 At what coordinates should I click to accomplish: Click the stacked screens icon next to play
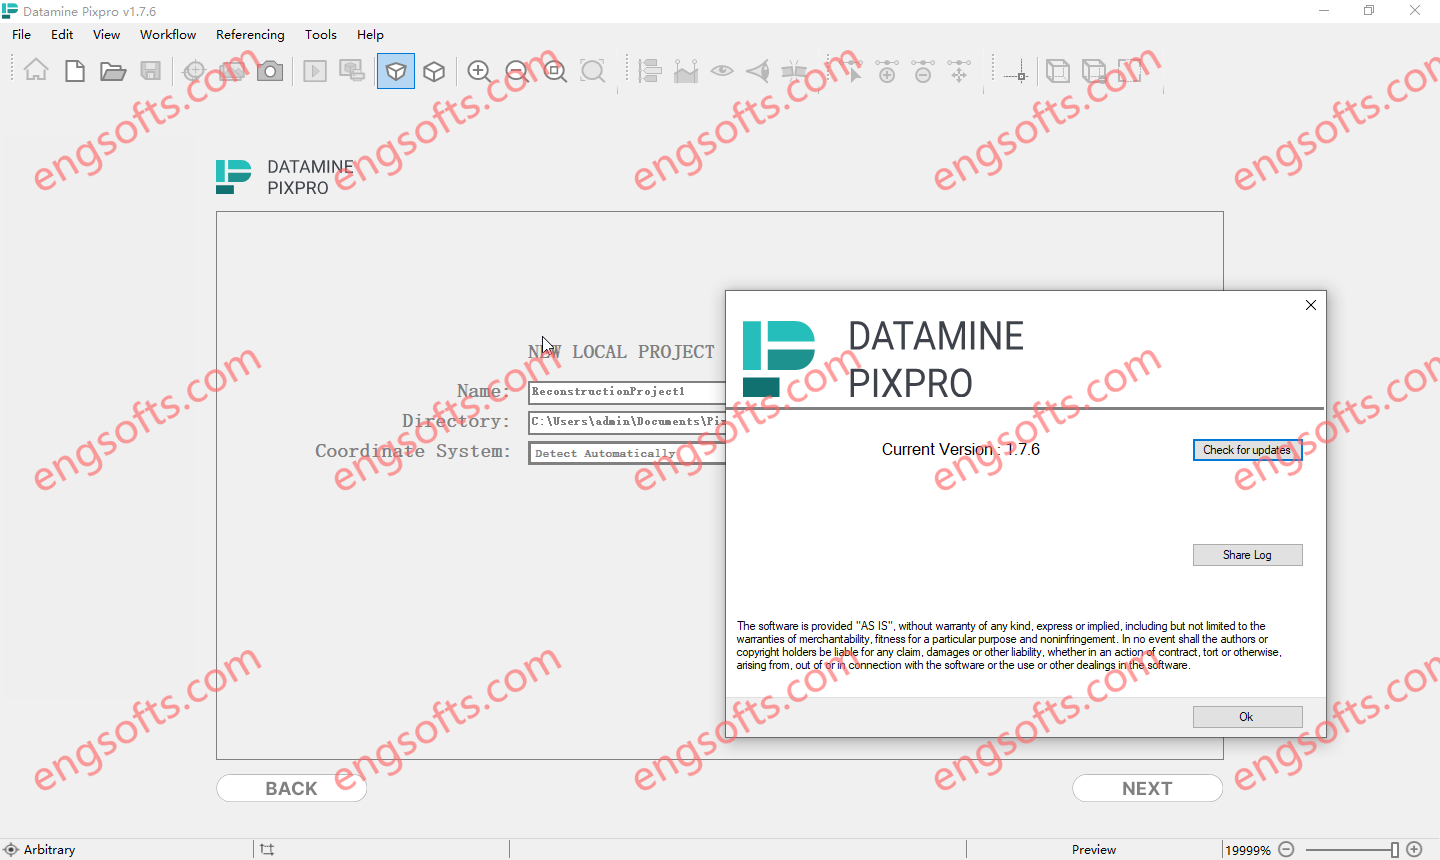[x=352, y=71]
